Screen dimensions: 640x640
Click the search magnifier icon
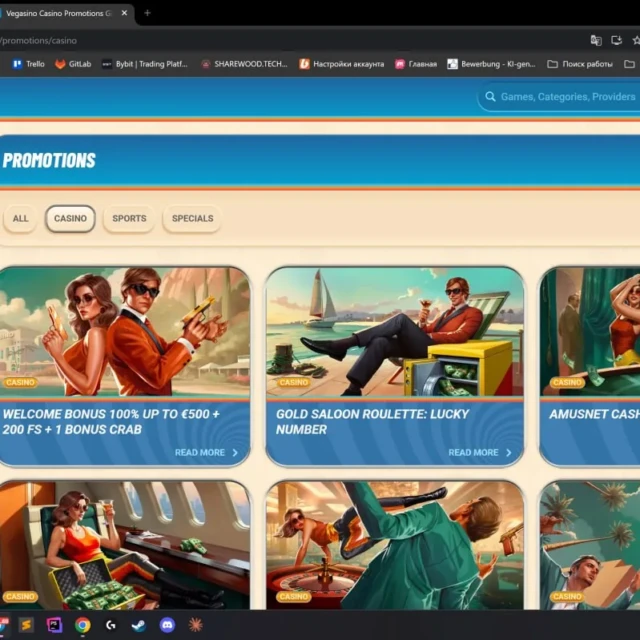(490, 97)
